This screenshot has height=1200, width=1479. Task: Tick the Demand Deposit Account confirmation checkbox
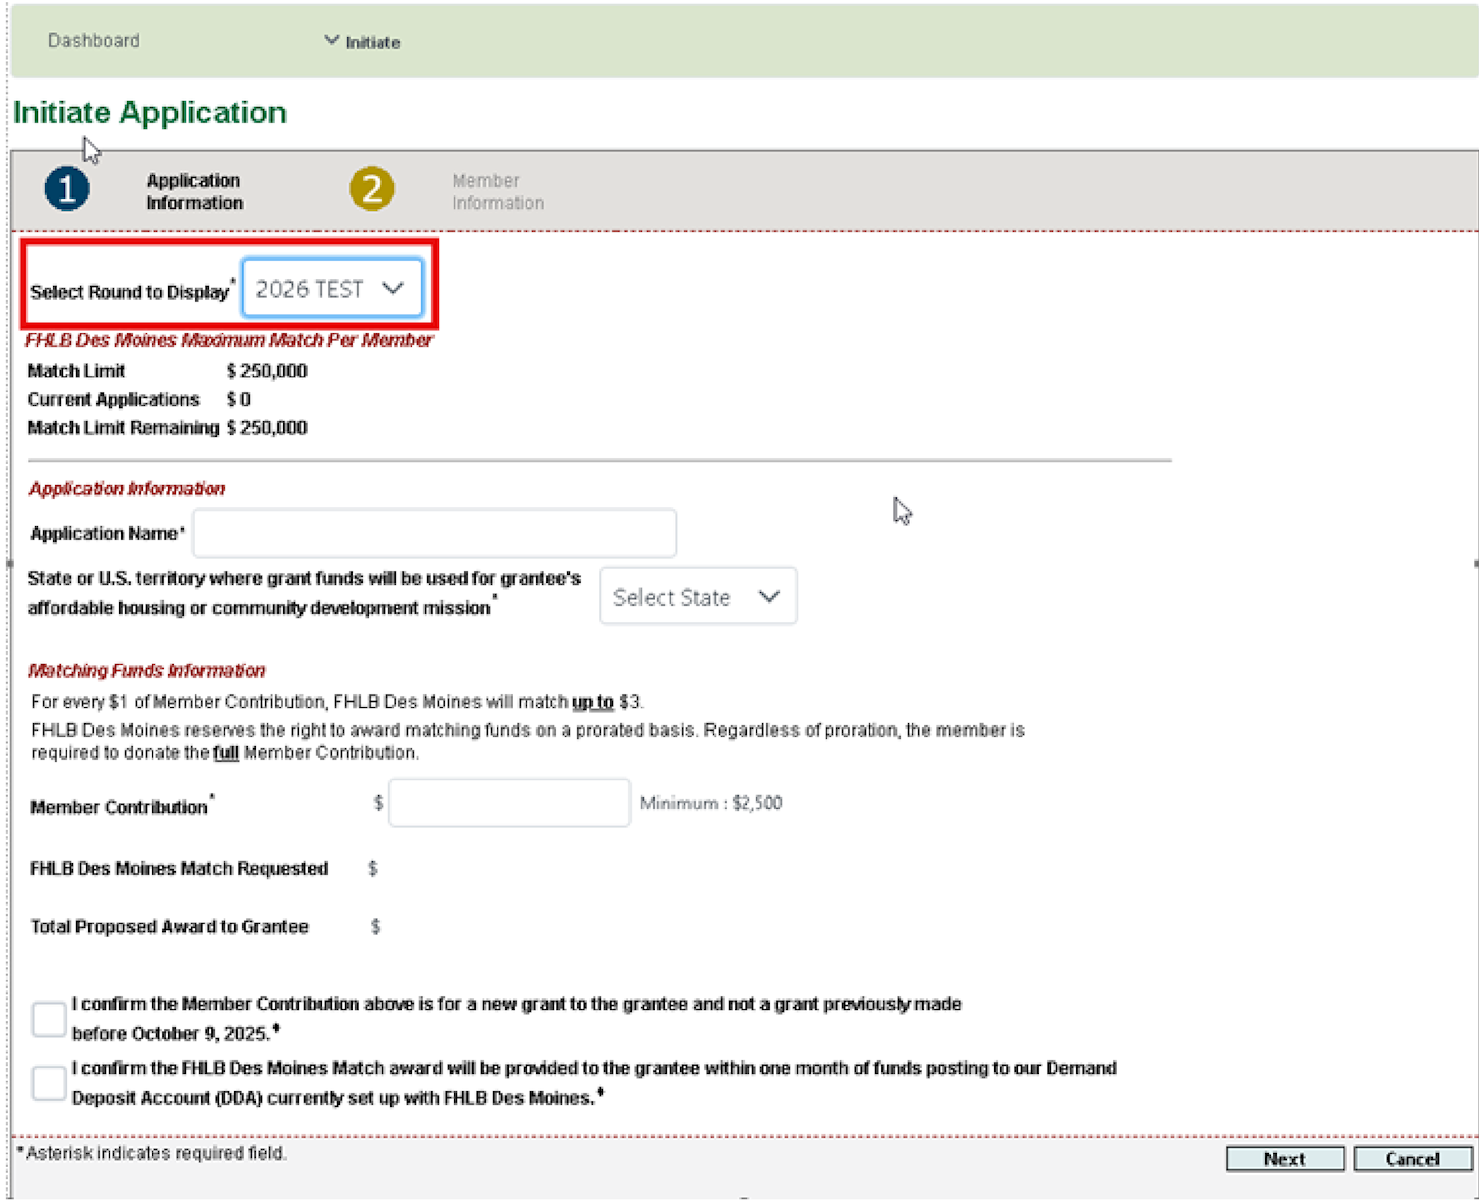pyautogui.click(x=49, y=1083)
